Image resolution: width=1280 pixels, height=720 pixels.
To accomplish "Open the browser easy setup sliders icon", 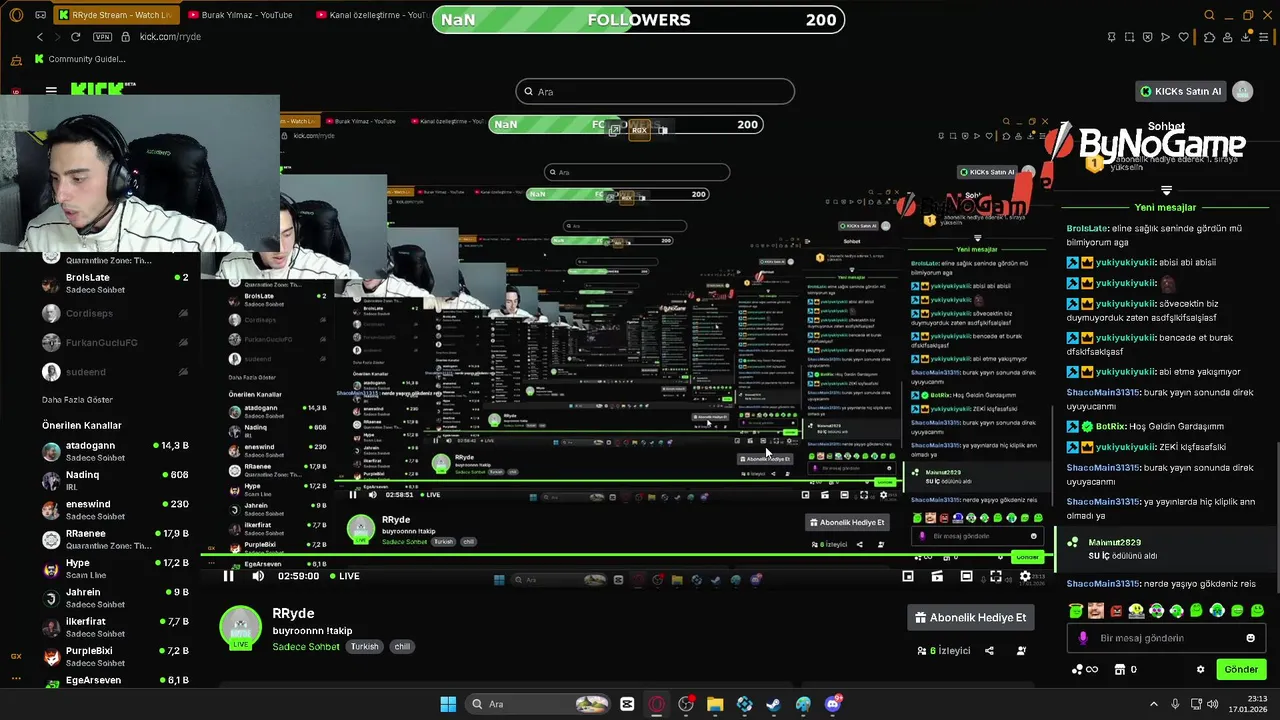I will coord(1262,37).
